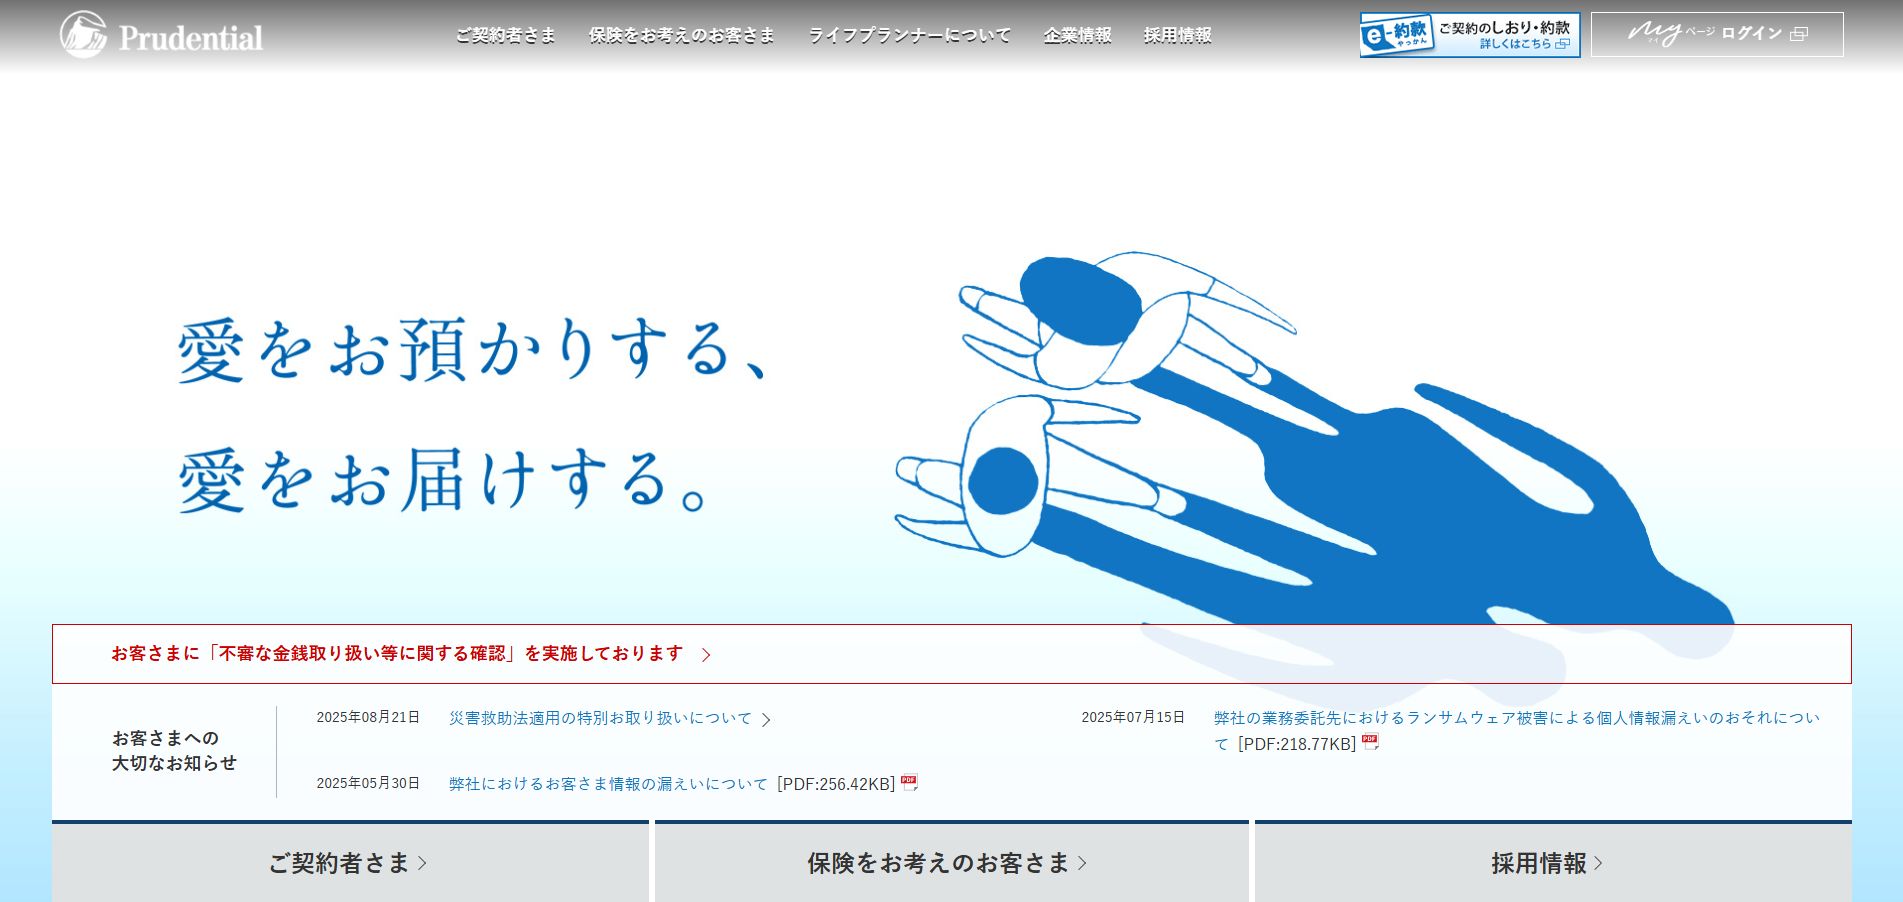The image size is (1903, 902).
Task: Click PDF icon next to 218.77KB notice
Action: coord(1370,742)
